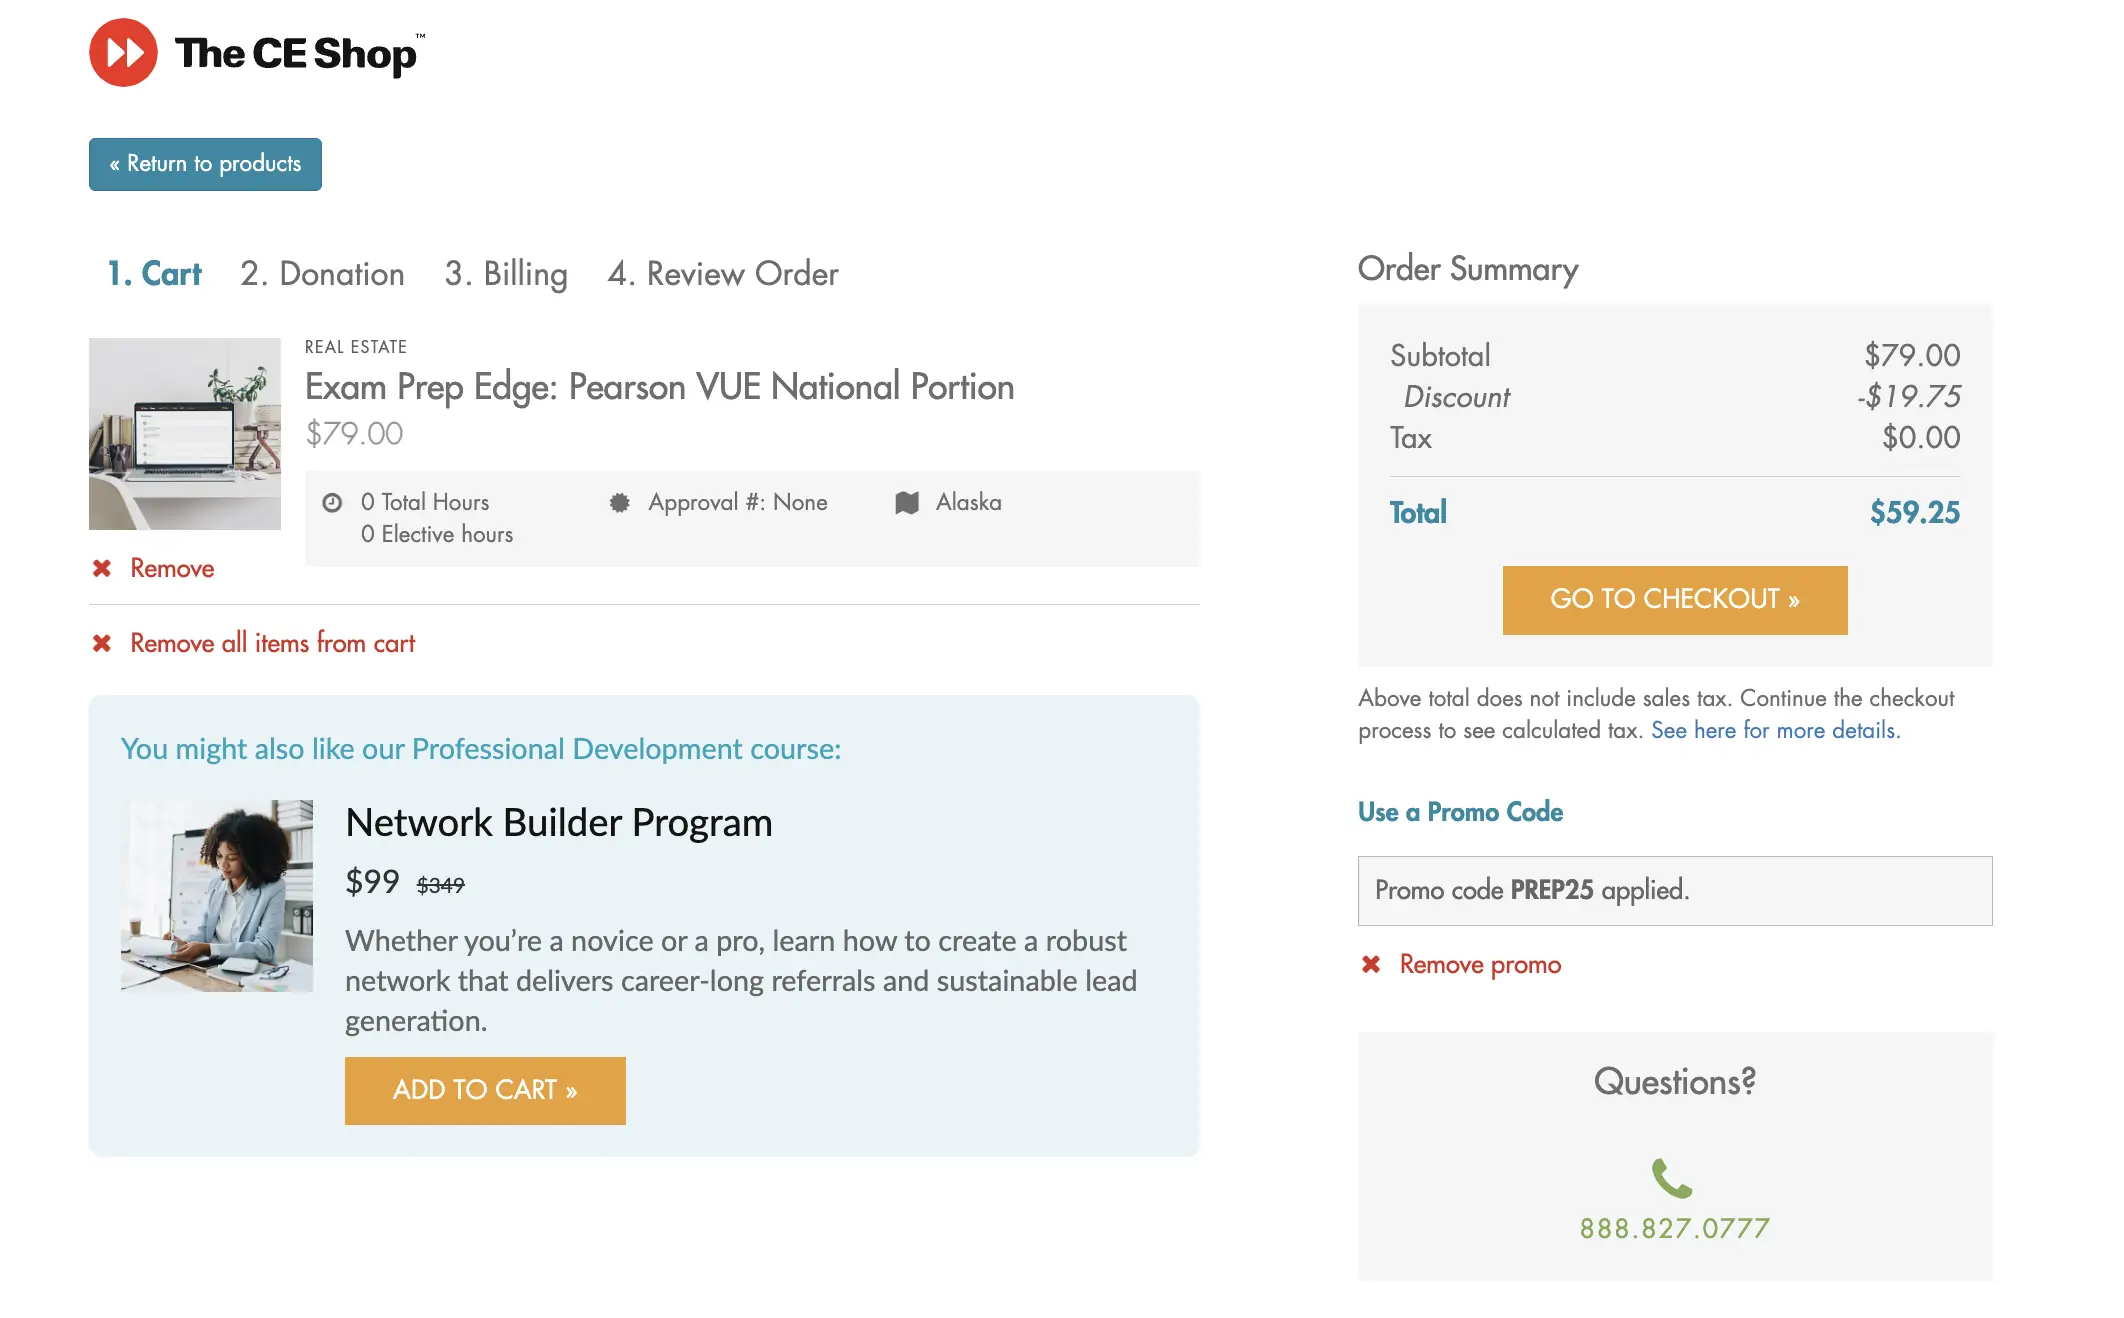Jump to Review Order step
The width and height of the screenshot is (2124, 1318).
coord(723,273)
